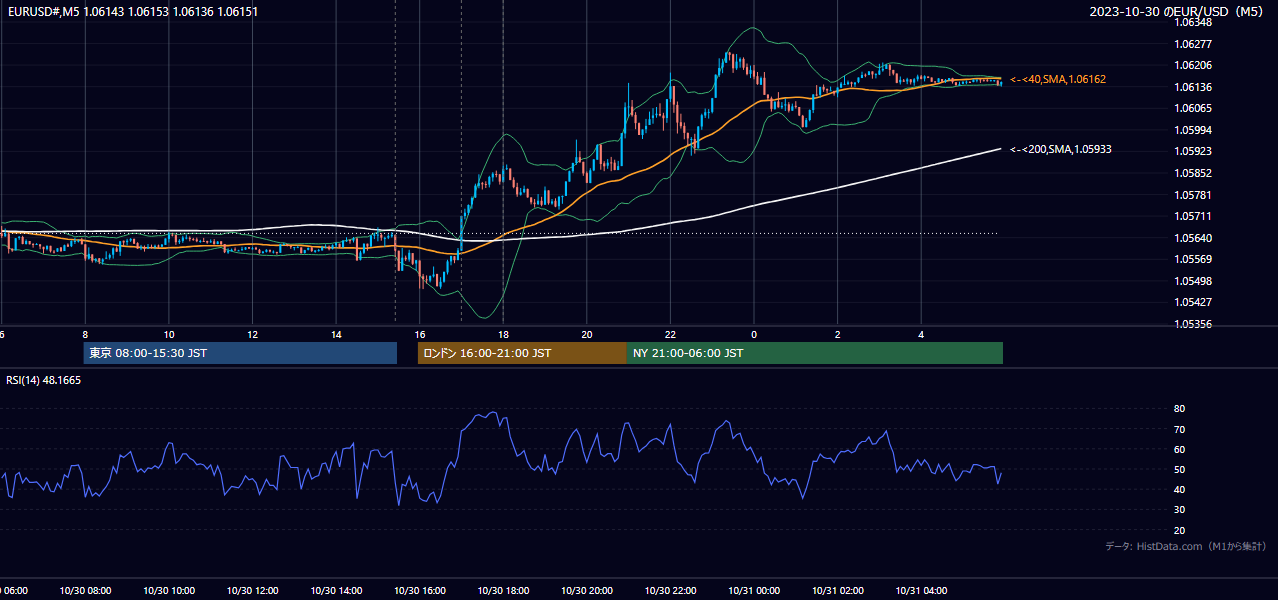The width and height of the screenshot is (1278, 600).
Task: Click price axis label 1.06277
Action: coord(1192,44)
